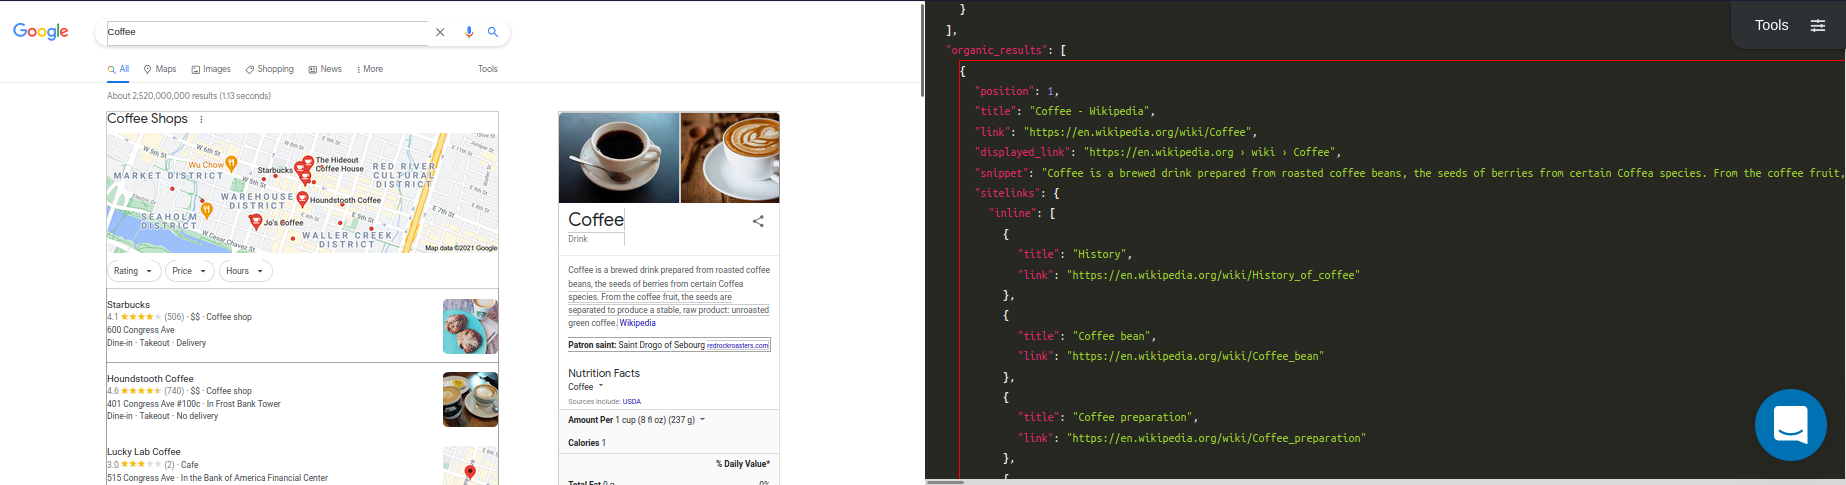Open three-dot menu beside Coffee Shops
Image resolution: width=1846 pixels, height=485 pixels.
click(201, 119)
